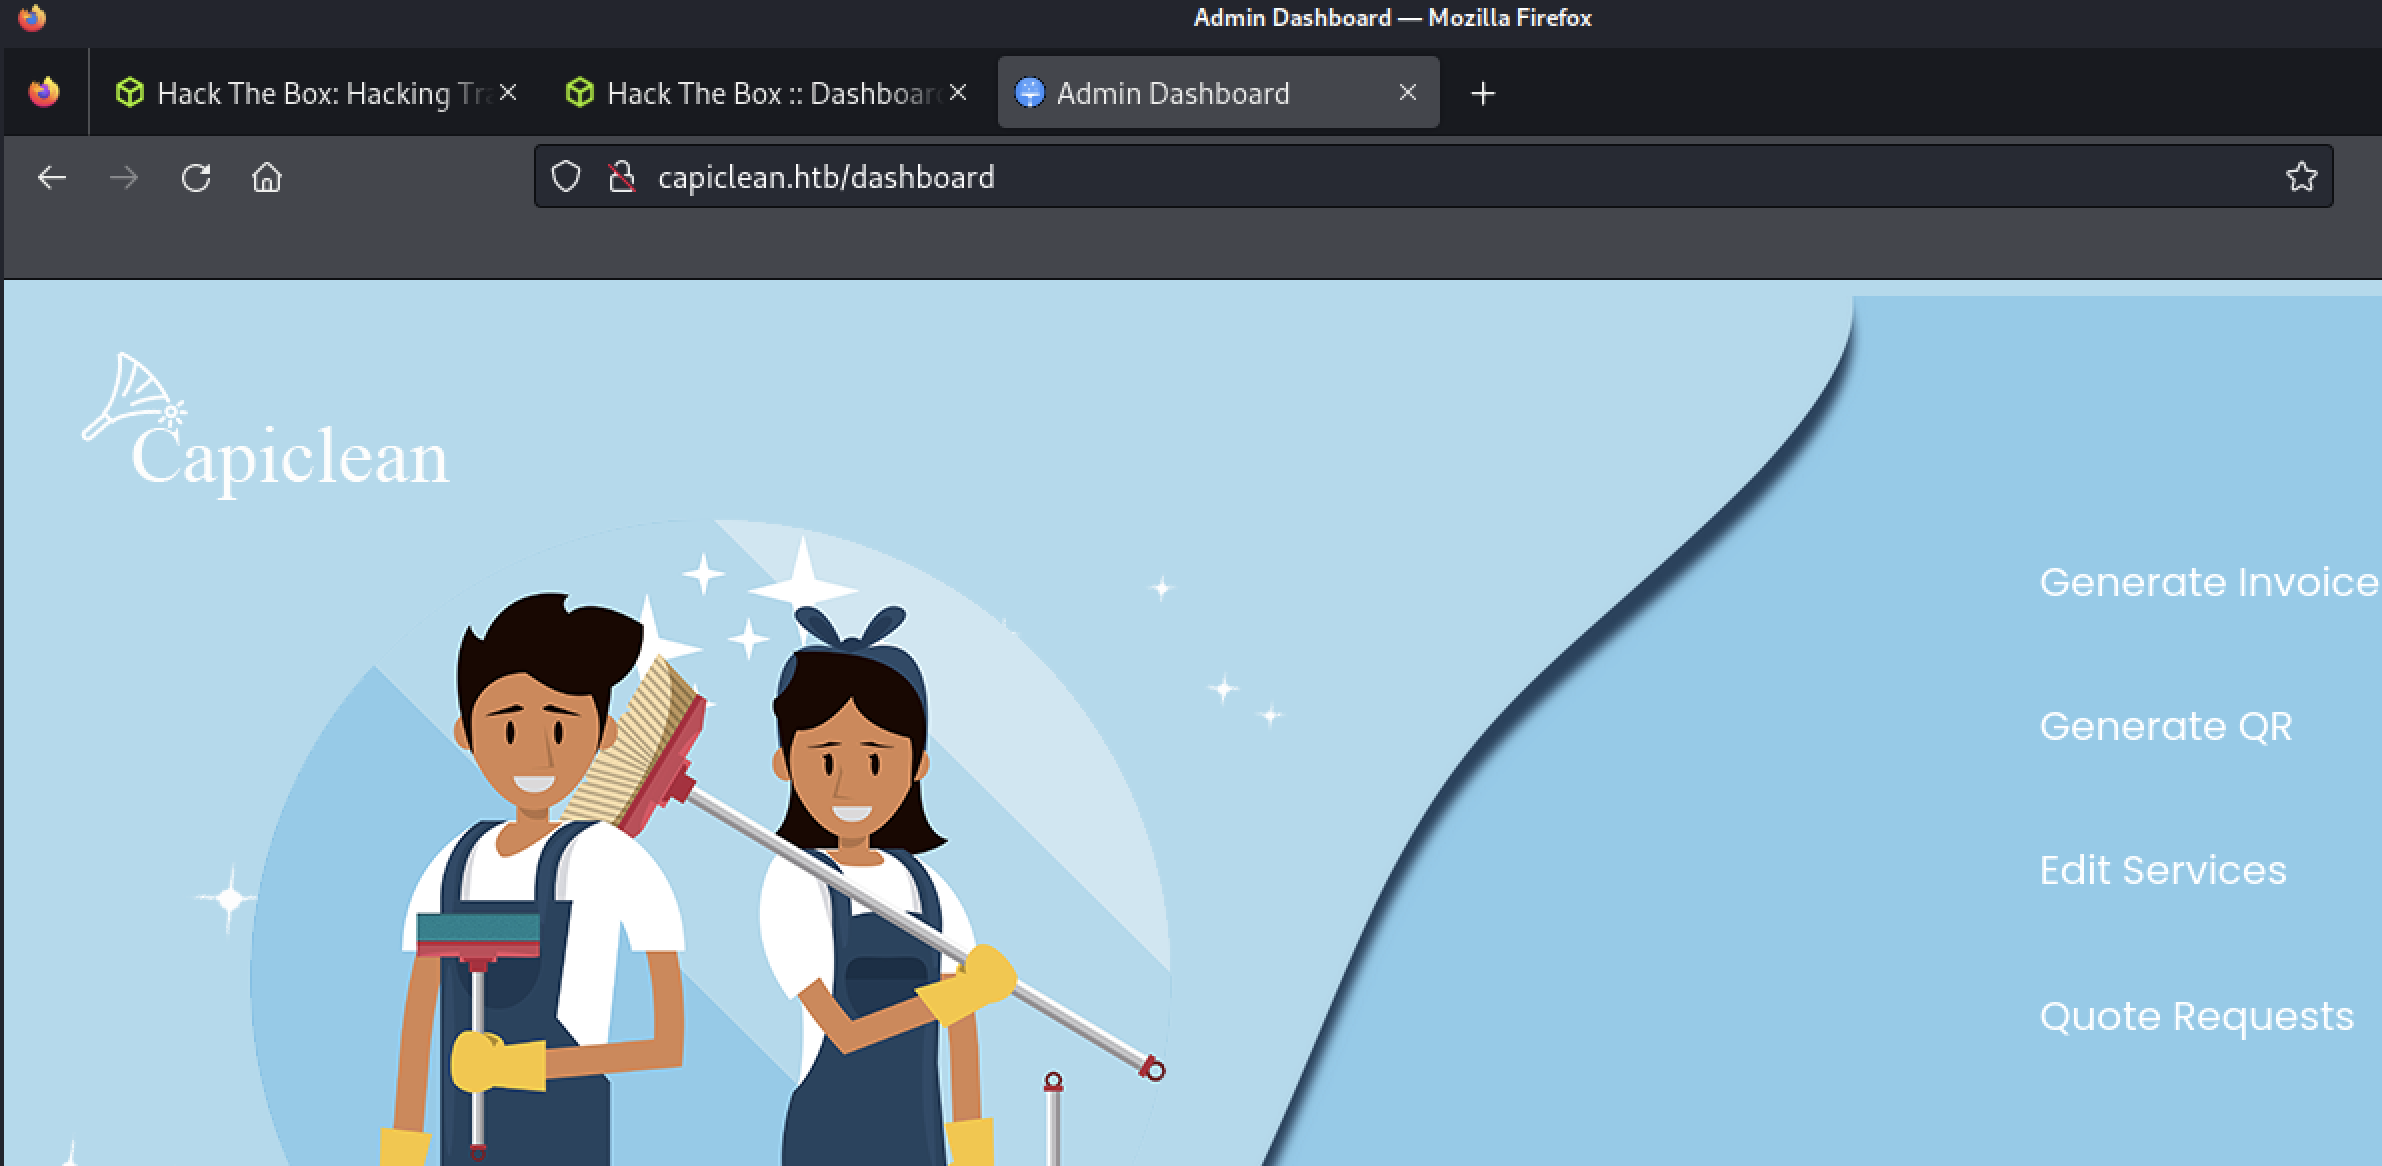Open the Generate QR link
The image size is (2382, 1166).
[x=2165, y=726]
